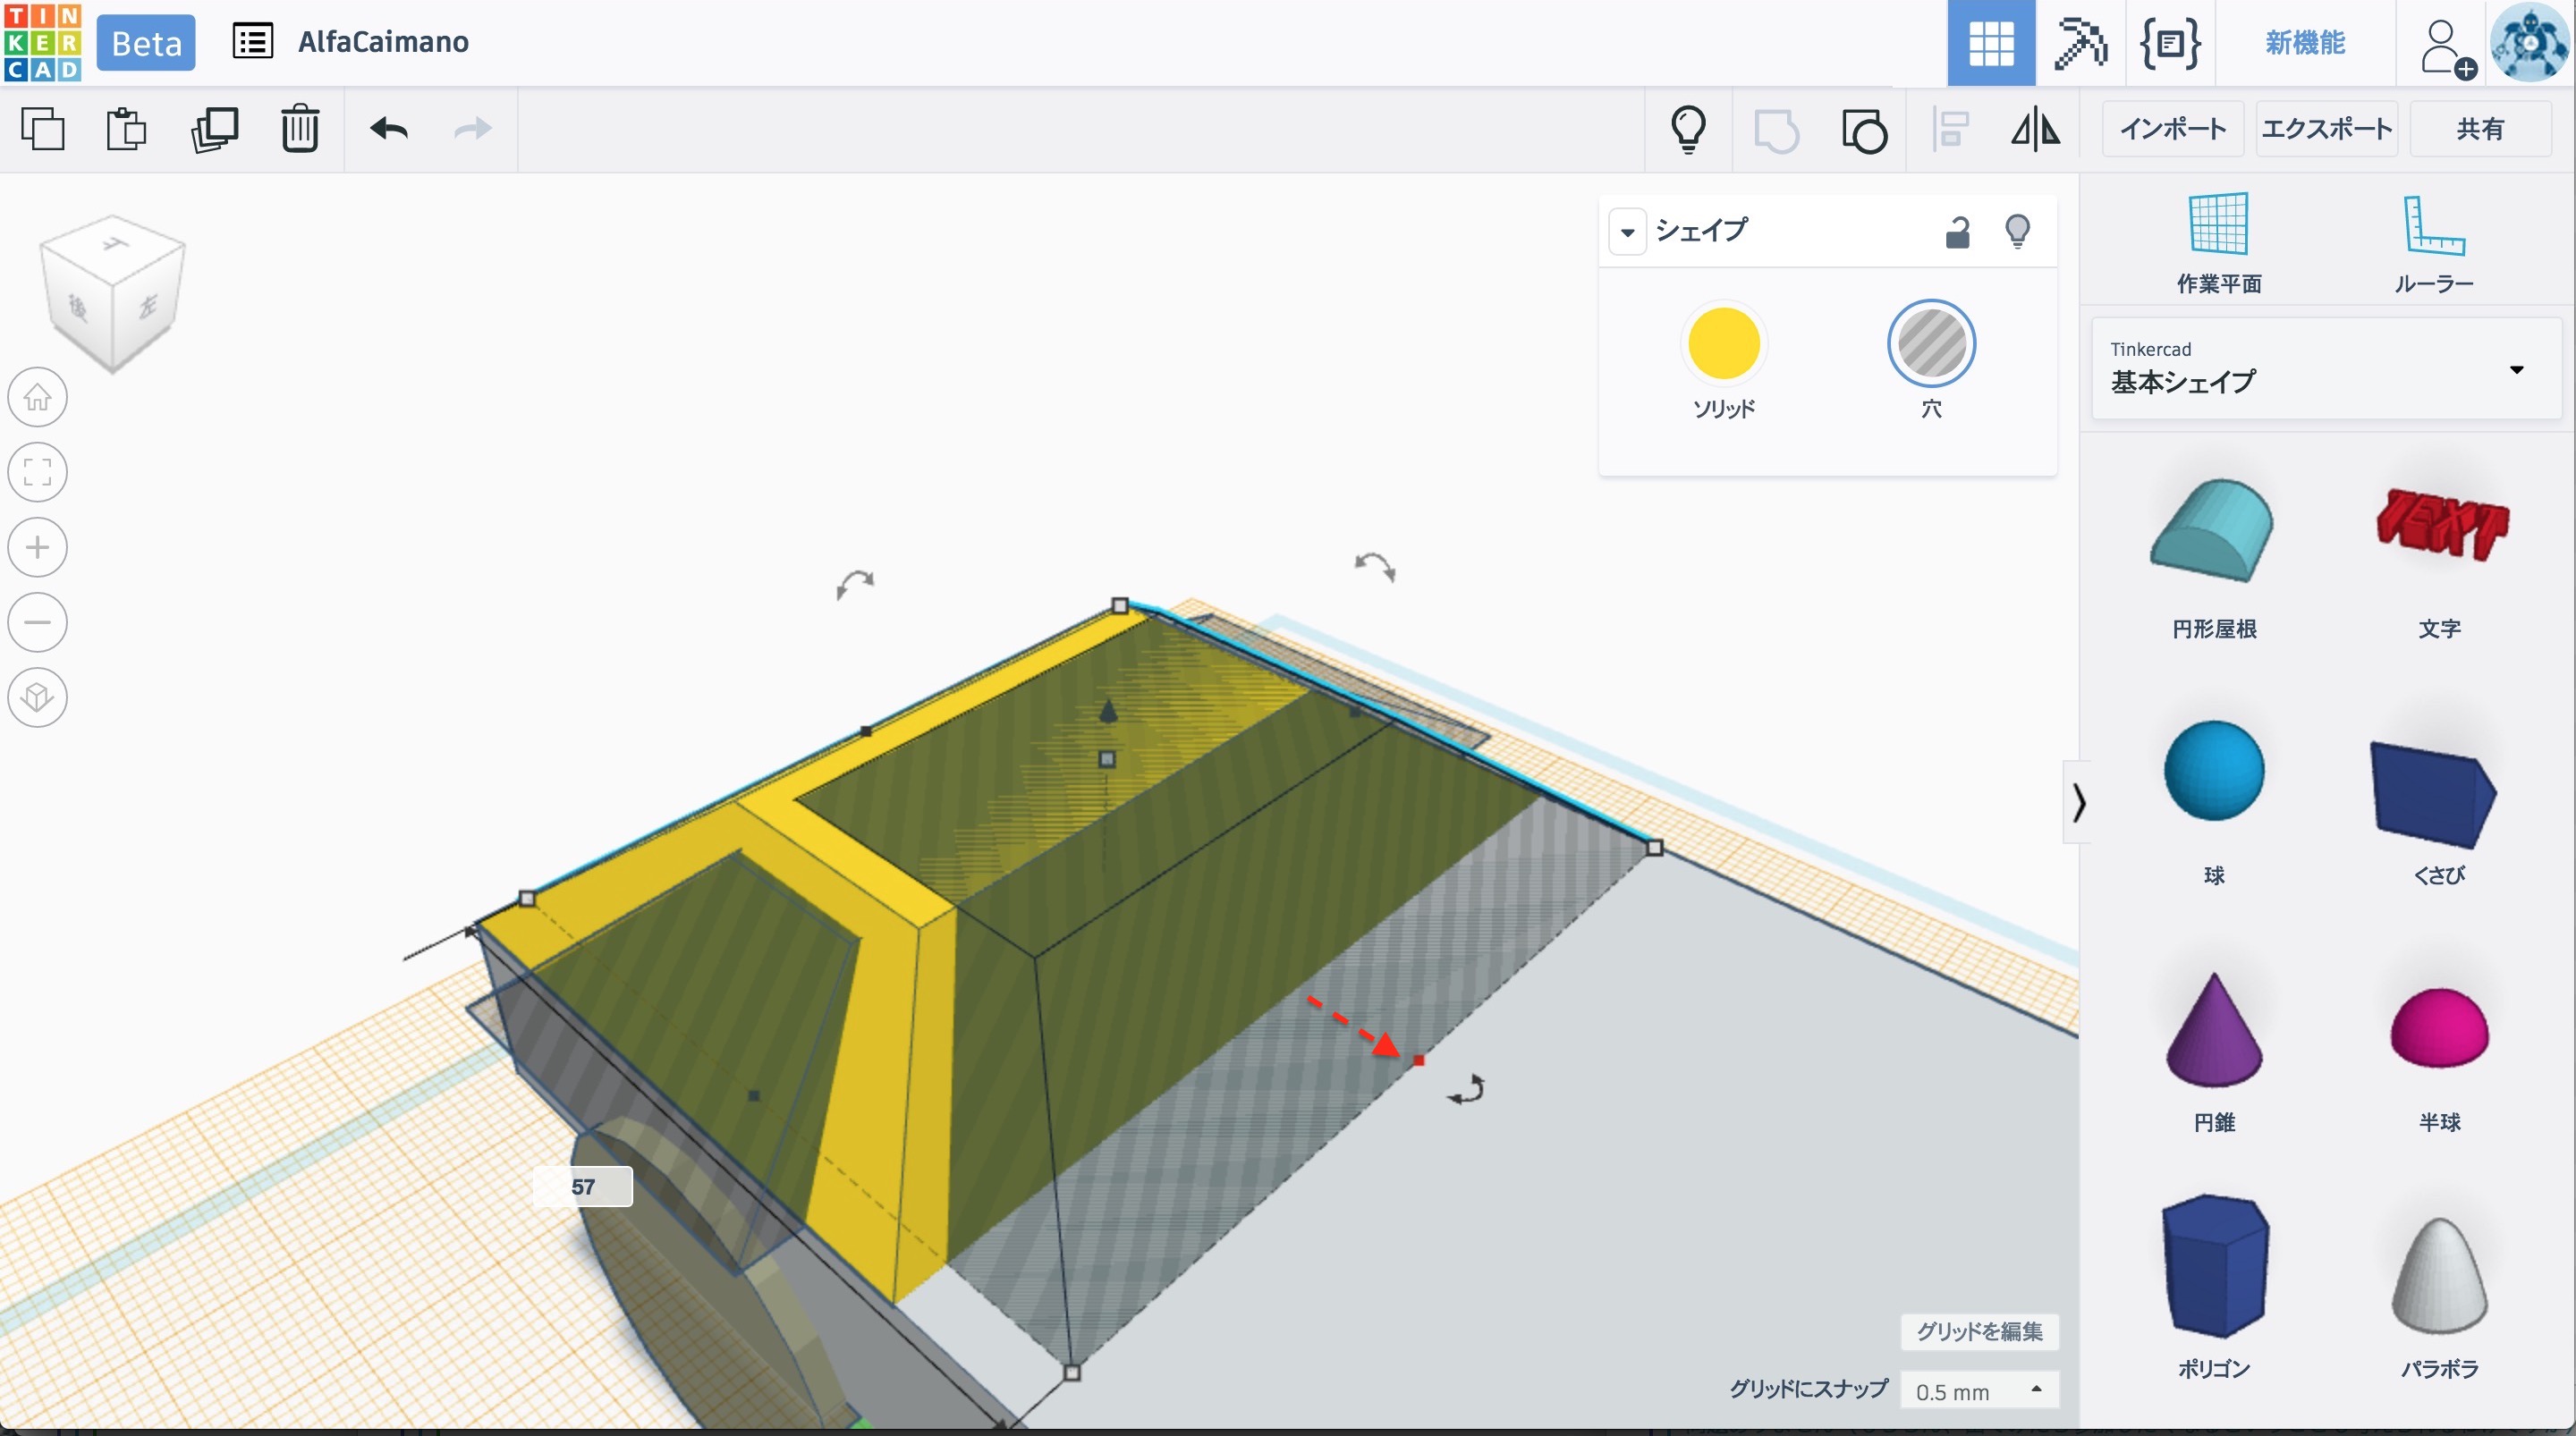2576x1436 pixels.
Task: Click the Mirror/flip tool icon
Action: coord(2034,129)
